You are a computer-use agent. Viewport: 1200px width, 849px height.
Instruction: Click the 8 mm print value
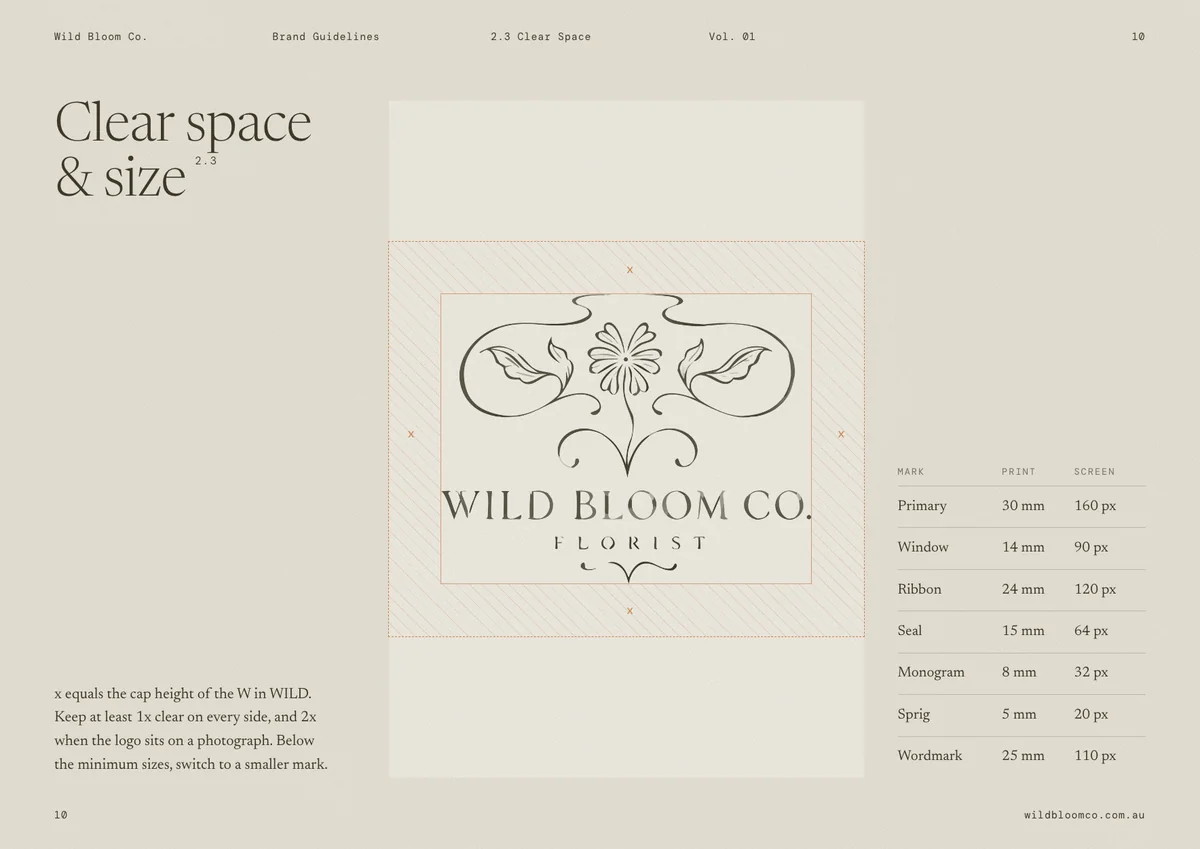1019,673
